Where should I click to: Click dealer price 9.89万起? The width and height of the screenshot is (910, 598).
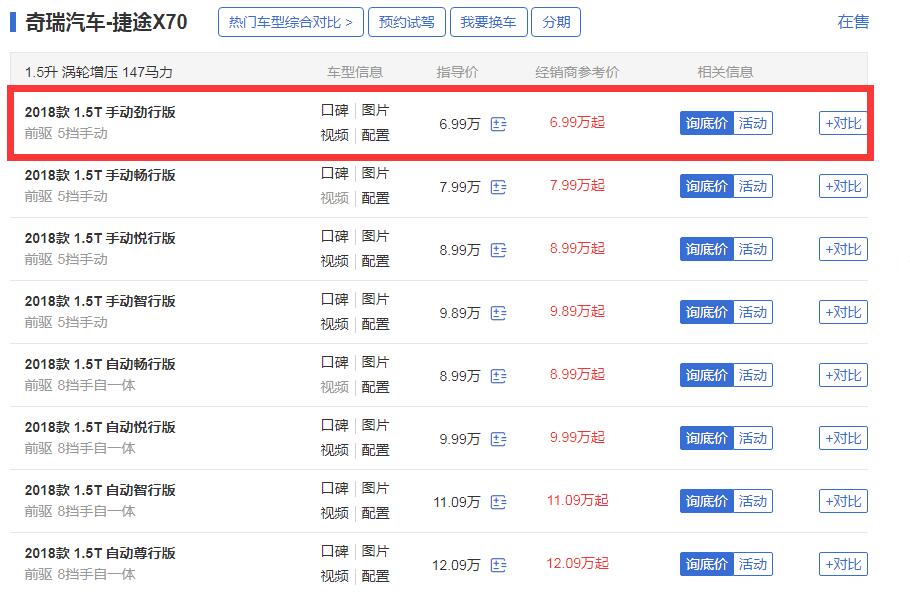(x=577, y=311)
